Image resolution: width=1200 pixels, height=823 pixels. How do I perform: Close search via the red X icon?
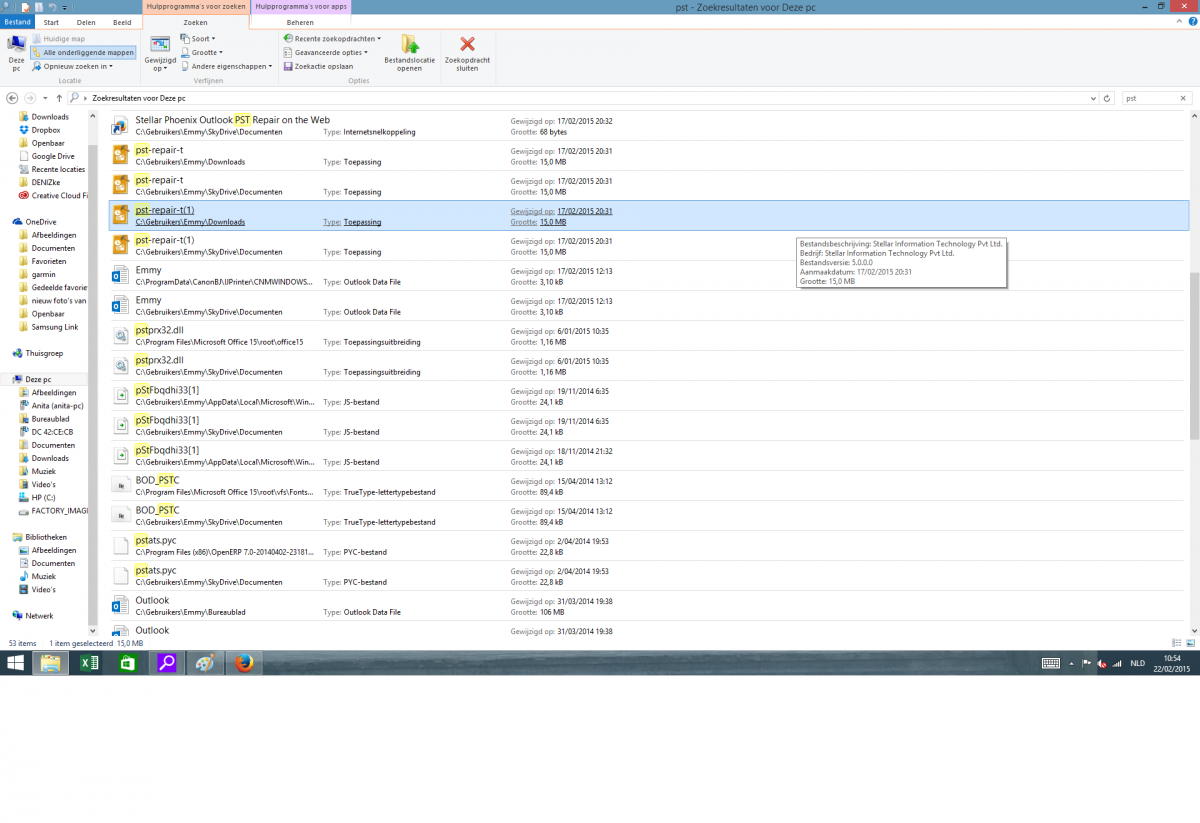[467, 44]
